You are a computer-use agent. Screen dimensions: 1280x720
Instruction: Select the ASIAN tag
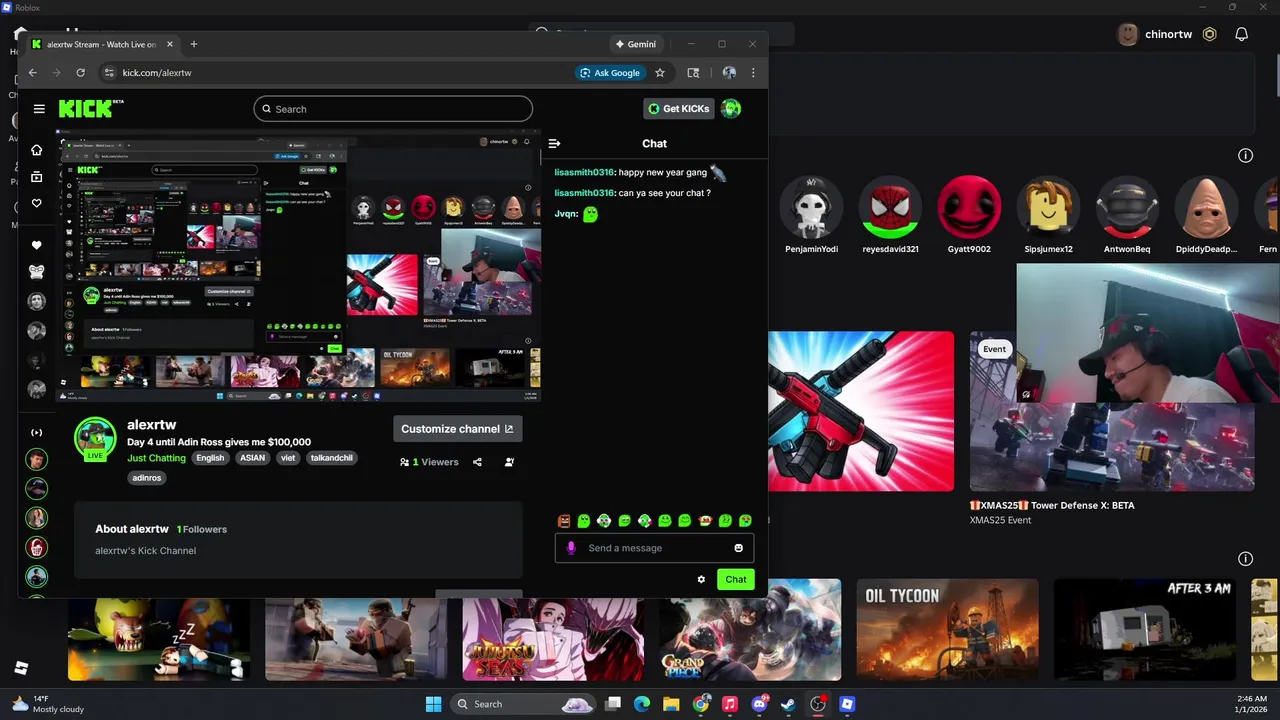[x=252, y=458]
